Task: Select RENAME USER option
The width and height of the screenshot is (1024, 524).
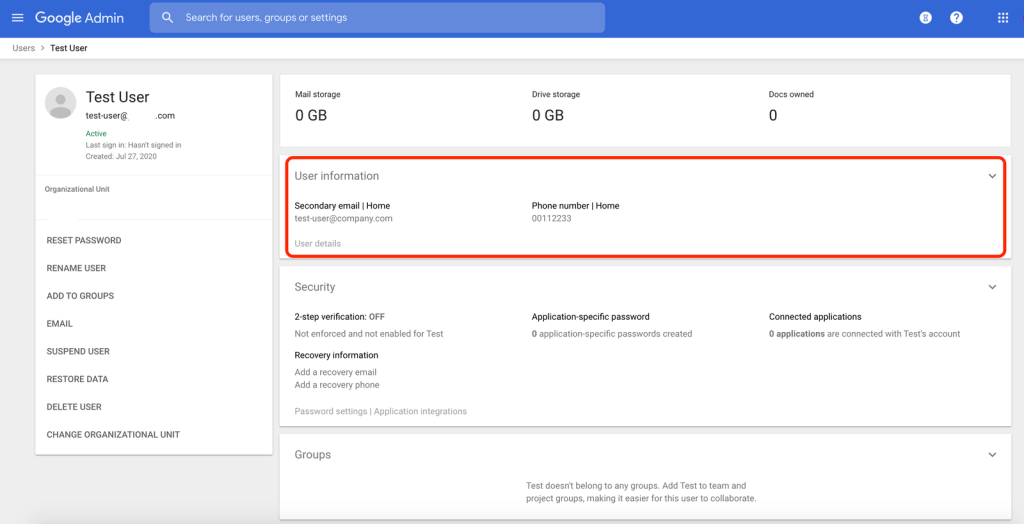Action: coord(76,268)
